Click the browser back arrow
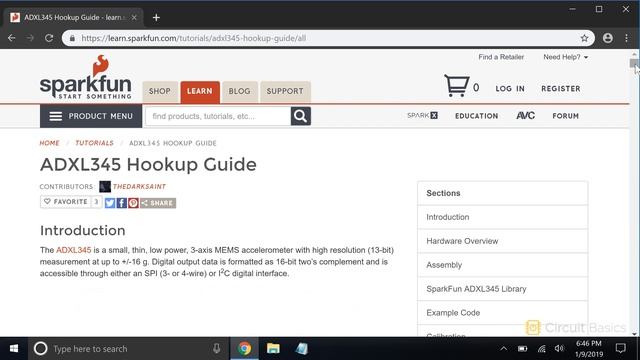Image resolution: width=640 pixels, height=360 pixels. coord(11,38)
